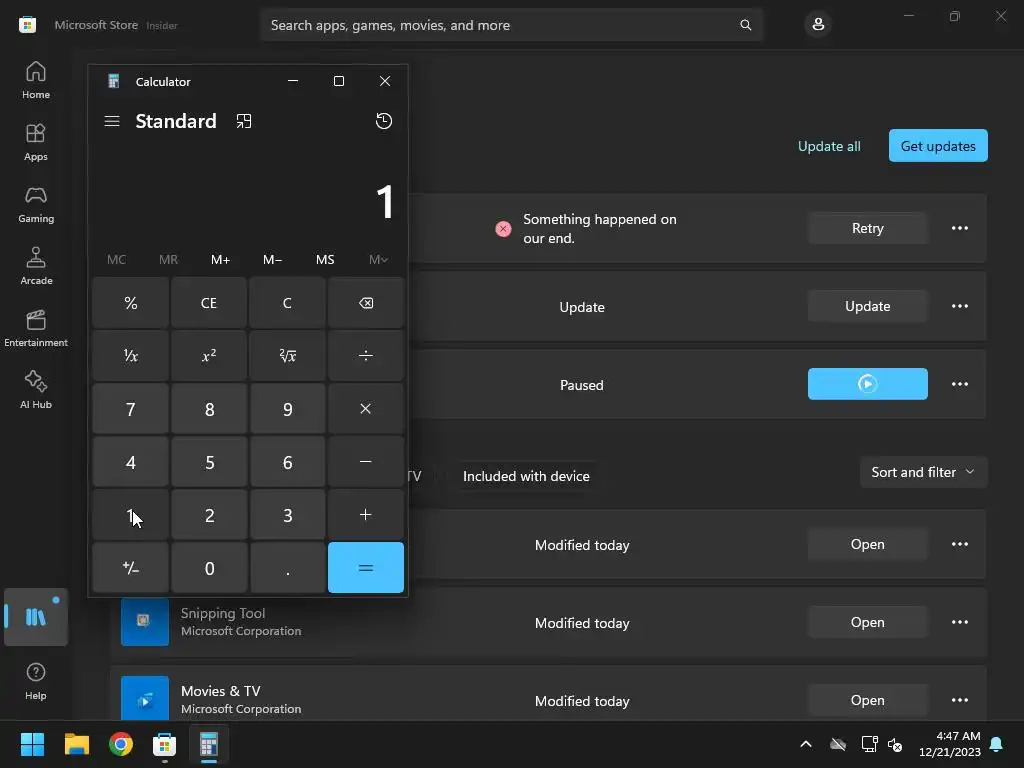Click the square root key
The width and height of the screenshot is (1024, 768).
click(287, 356)
